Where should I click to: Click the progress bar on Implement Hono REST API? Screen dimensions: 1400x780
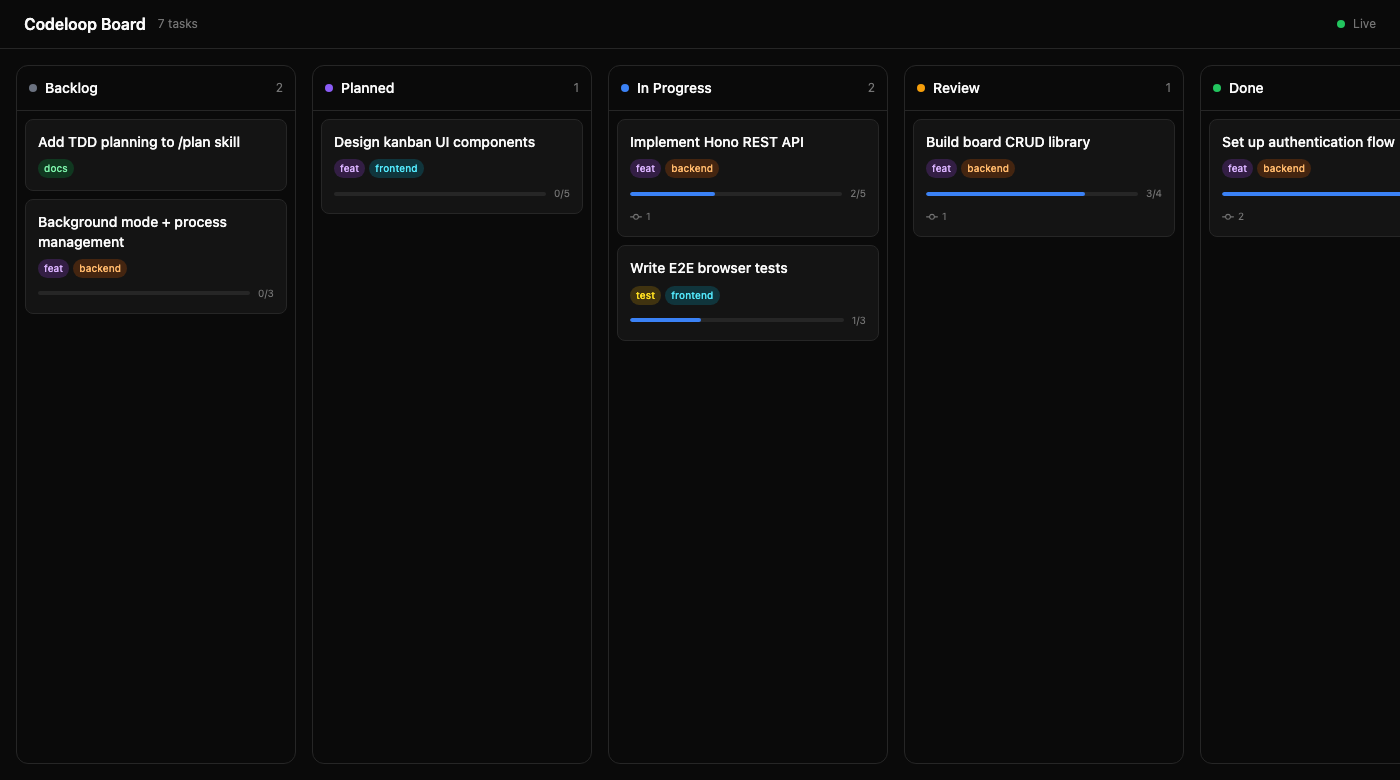[736, 193]
